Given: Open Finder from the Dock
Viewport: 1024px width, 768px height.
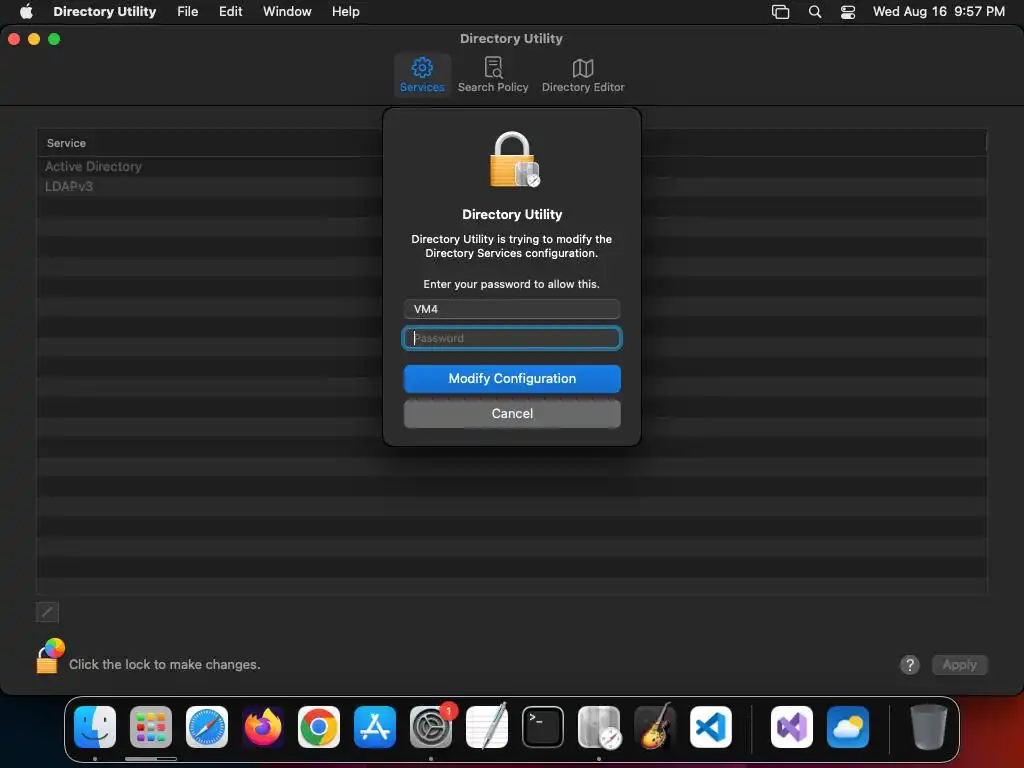Looking at the screenshot, I should [x=95, y=727].
